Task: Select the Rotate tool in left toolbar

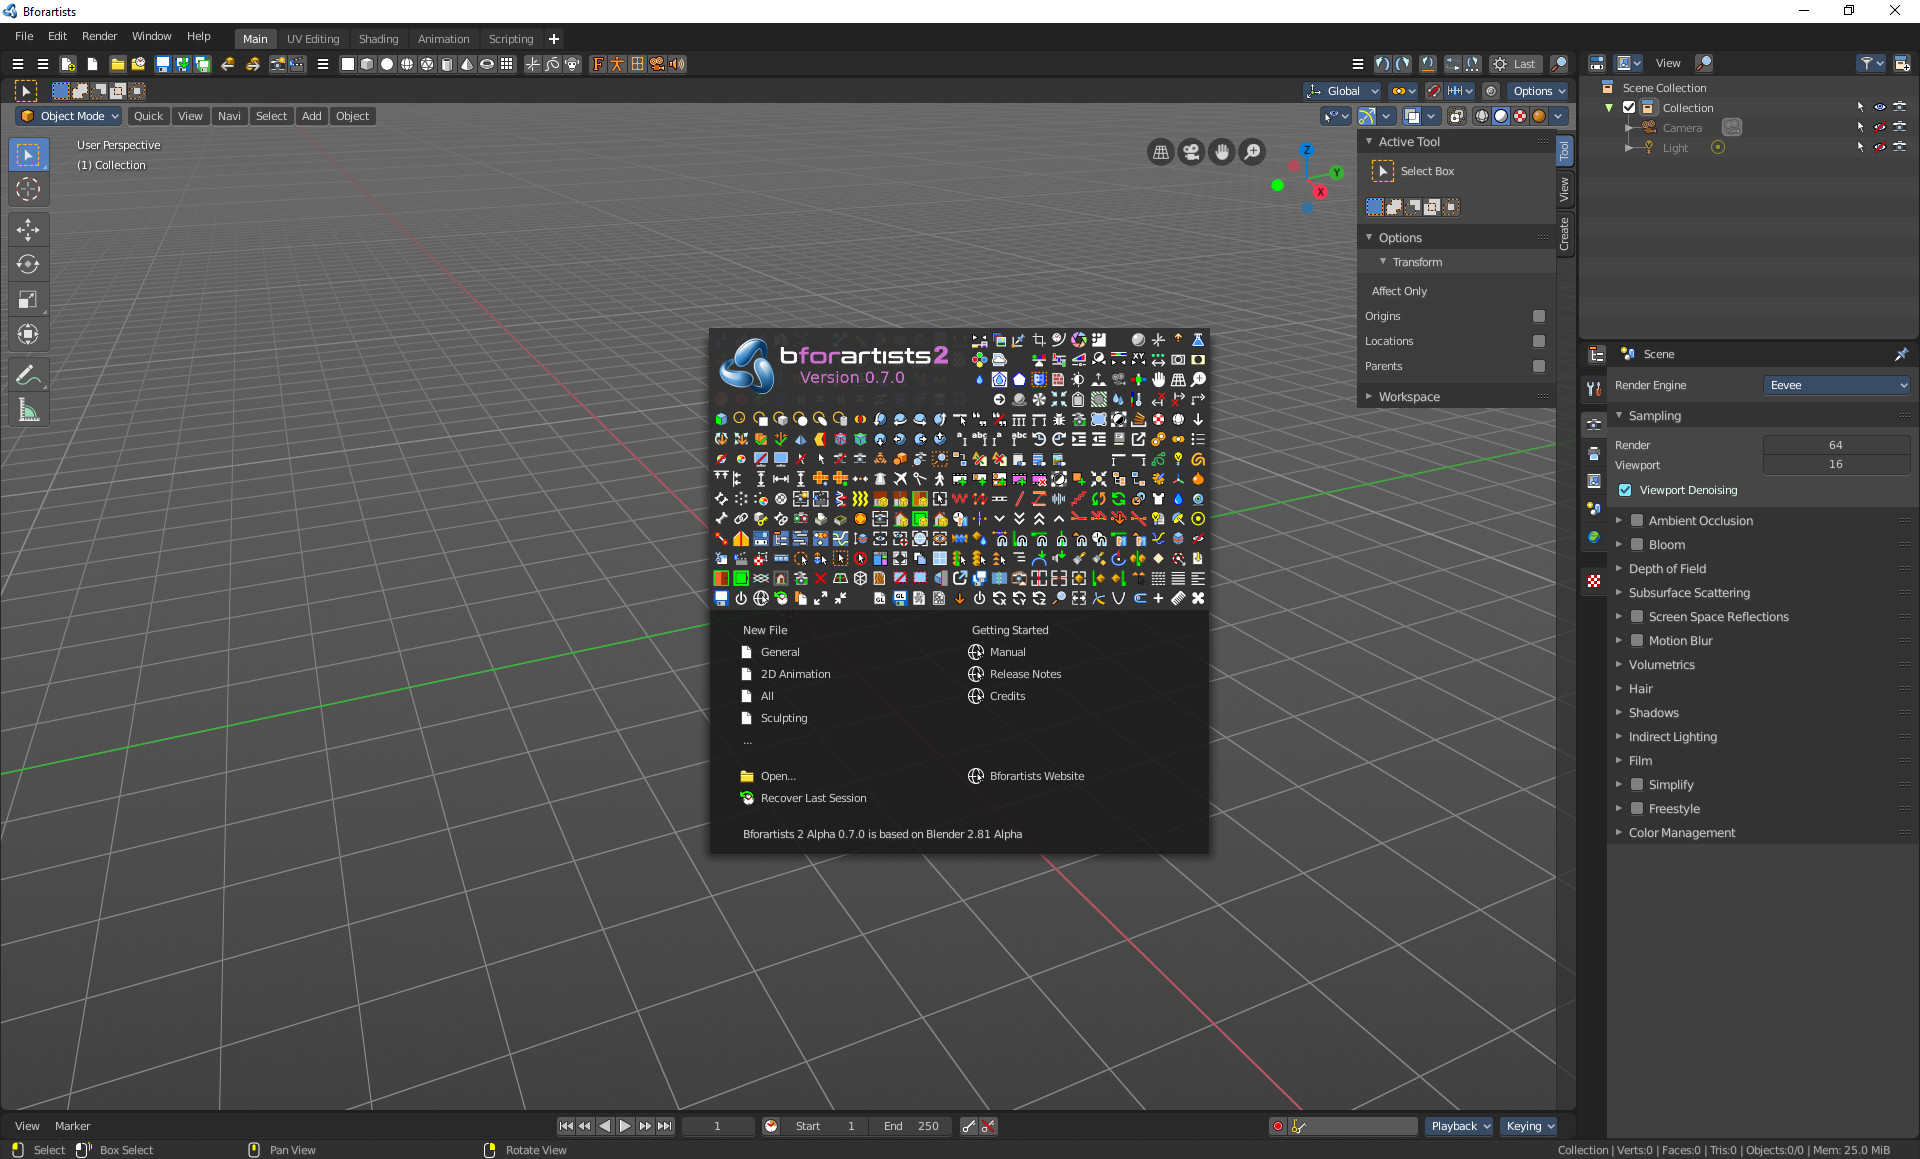Action: pos(28,265)
